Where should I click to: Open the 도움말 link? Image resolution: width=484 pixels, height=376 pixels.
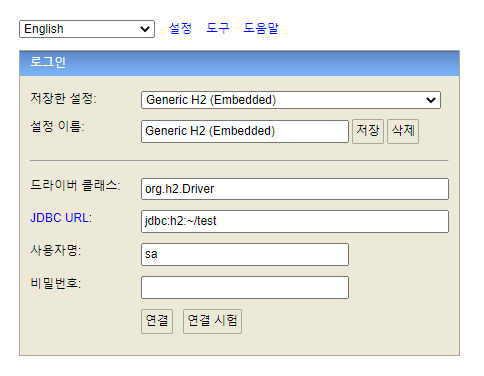261,28
